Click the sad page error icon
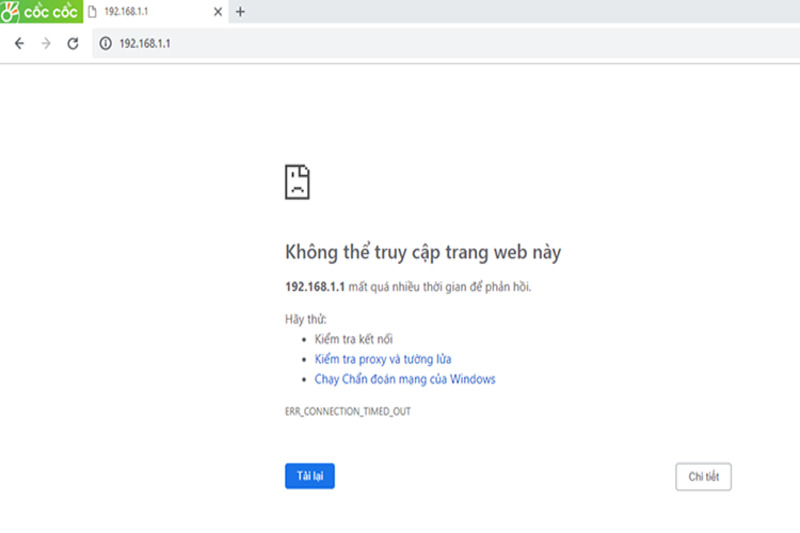 [x=297, y=182]
